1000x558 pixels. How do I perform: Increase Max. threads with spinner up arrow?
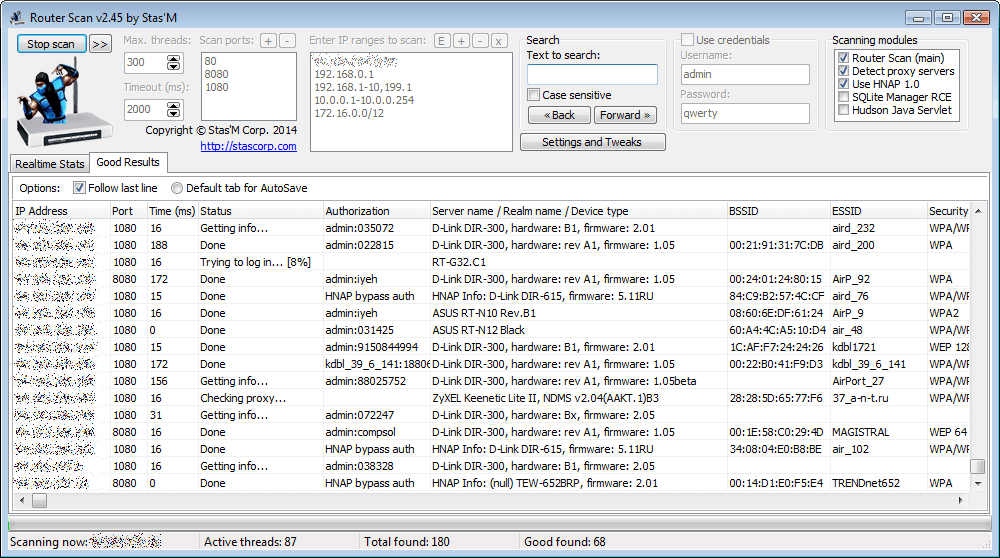(173, 59)
